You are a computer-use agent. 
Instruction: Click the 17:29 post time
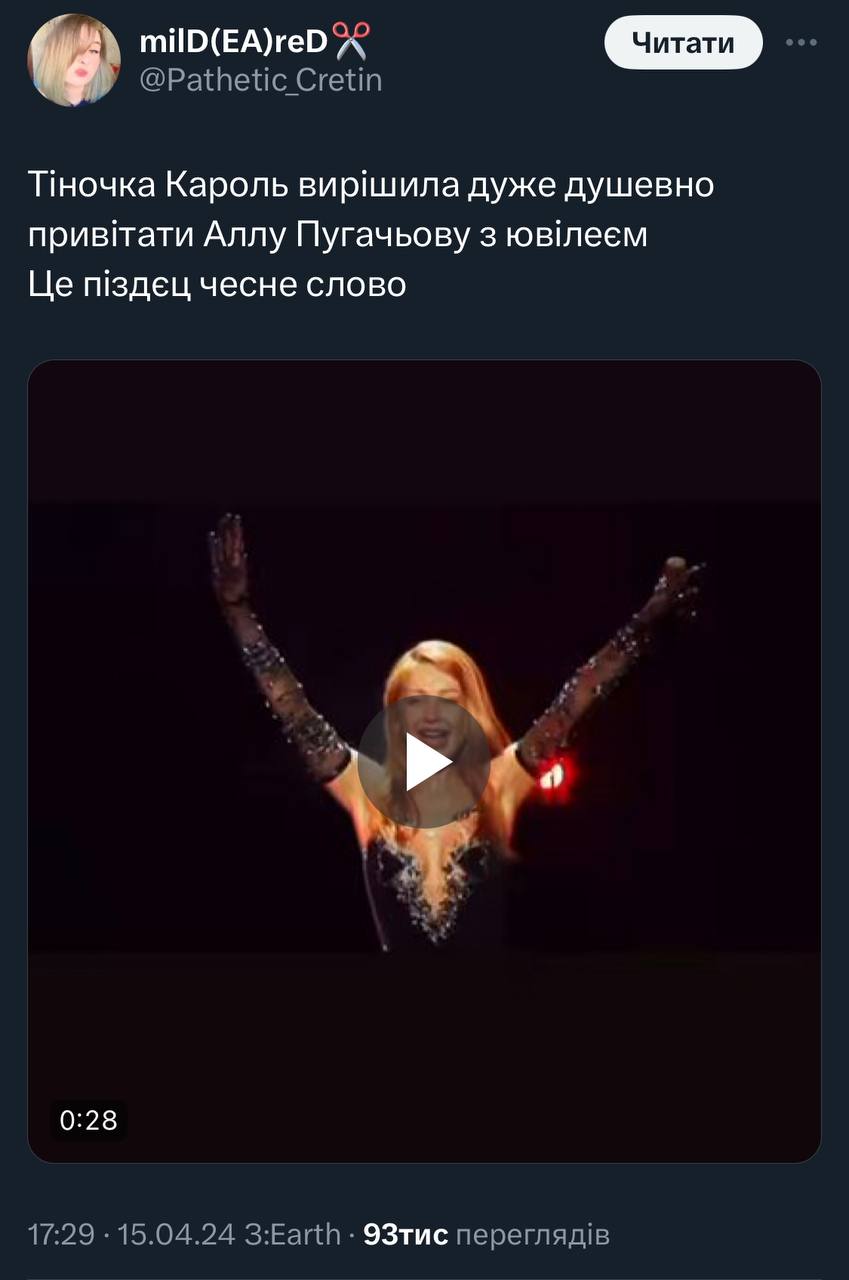tap(59, 1235)
